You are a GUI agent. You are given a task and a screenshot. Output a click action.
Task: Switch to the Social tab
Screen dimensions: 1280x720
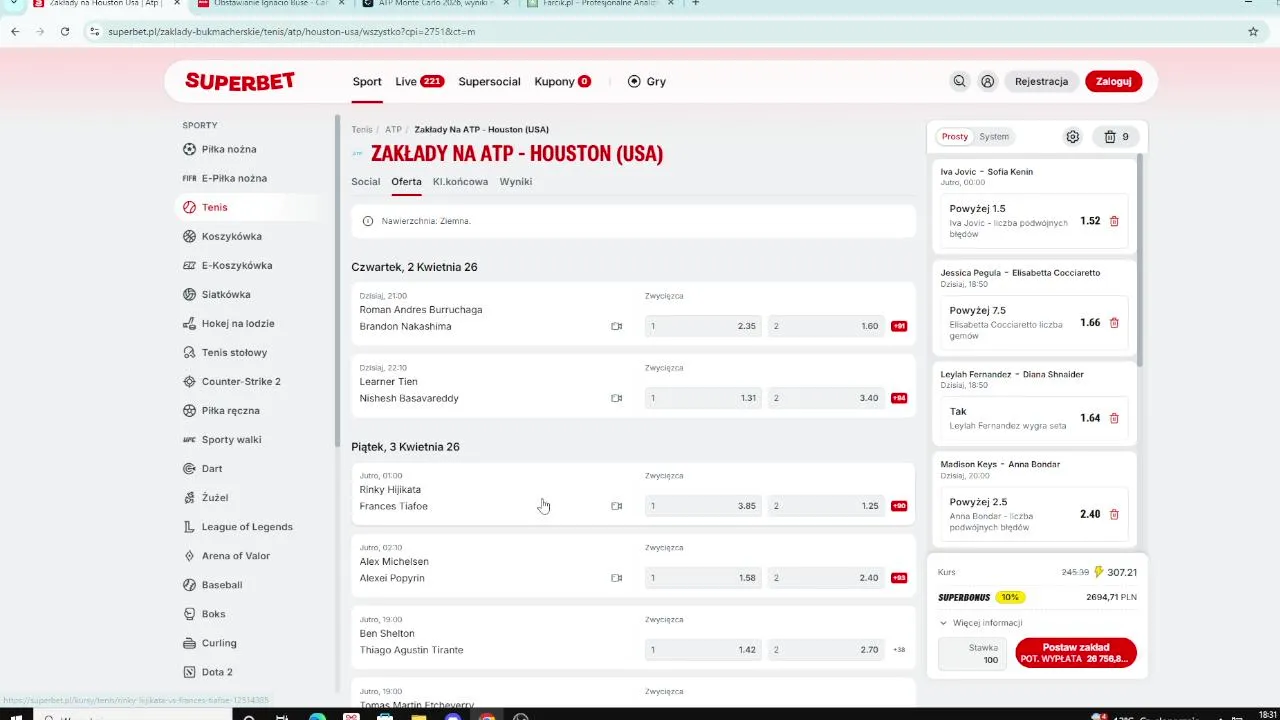(365, 181)
